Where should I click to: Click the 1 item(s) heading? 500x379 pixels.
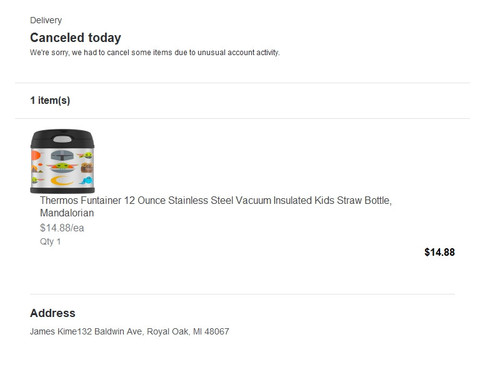pyautogui.click(x=50, y=100)
